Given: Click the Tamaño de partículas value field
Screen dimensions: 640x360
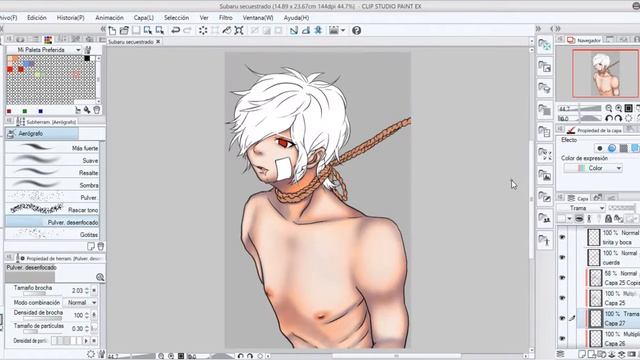Looking at the screenshot, I should (x=77, y=328).
